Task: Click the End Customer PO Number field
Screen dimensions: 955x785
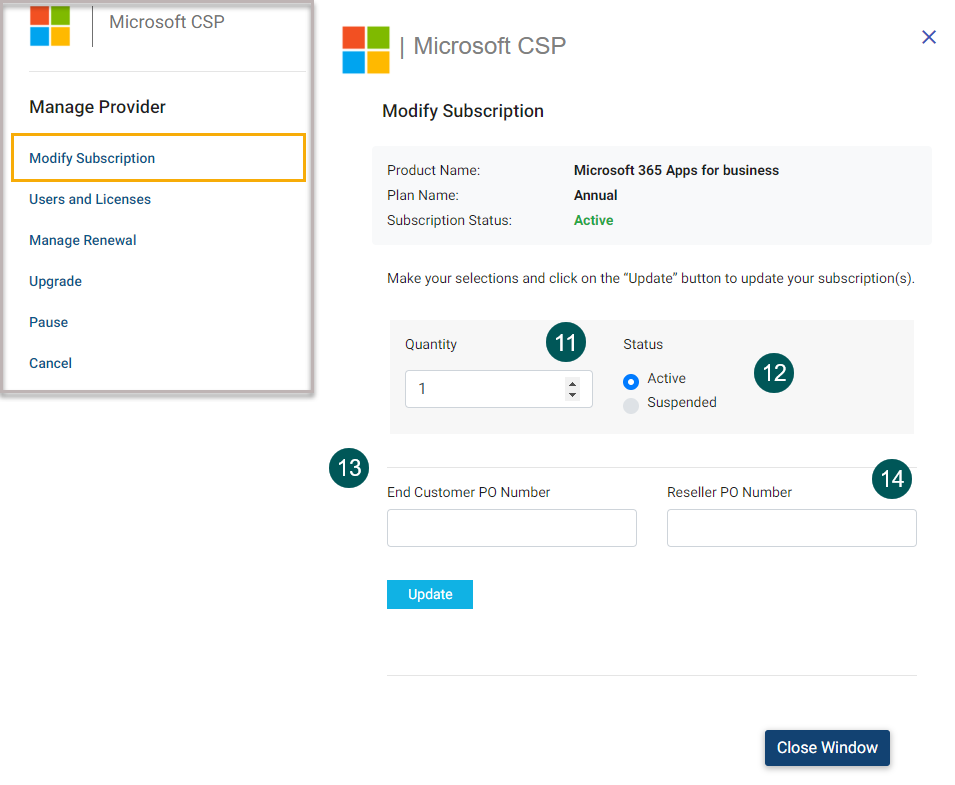Action: pos(512,528)
